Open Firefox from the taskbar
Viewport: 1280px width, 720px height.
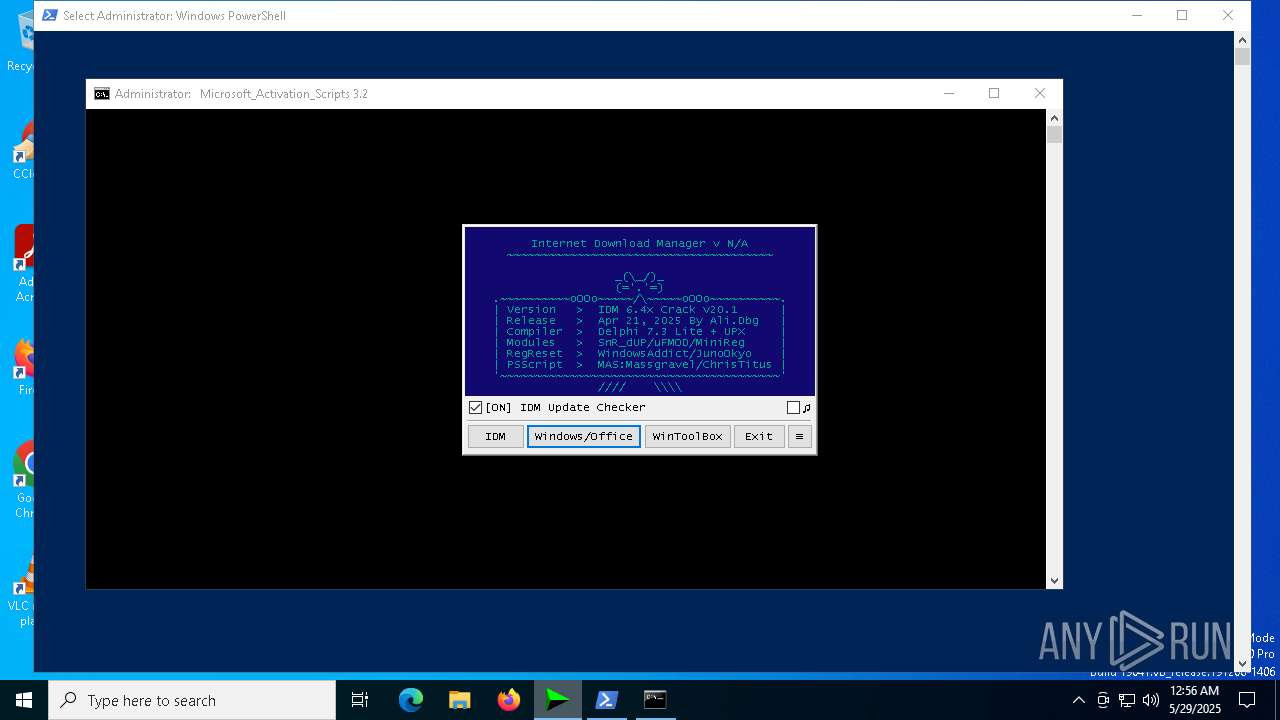509,700
